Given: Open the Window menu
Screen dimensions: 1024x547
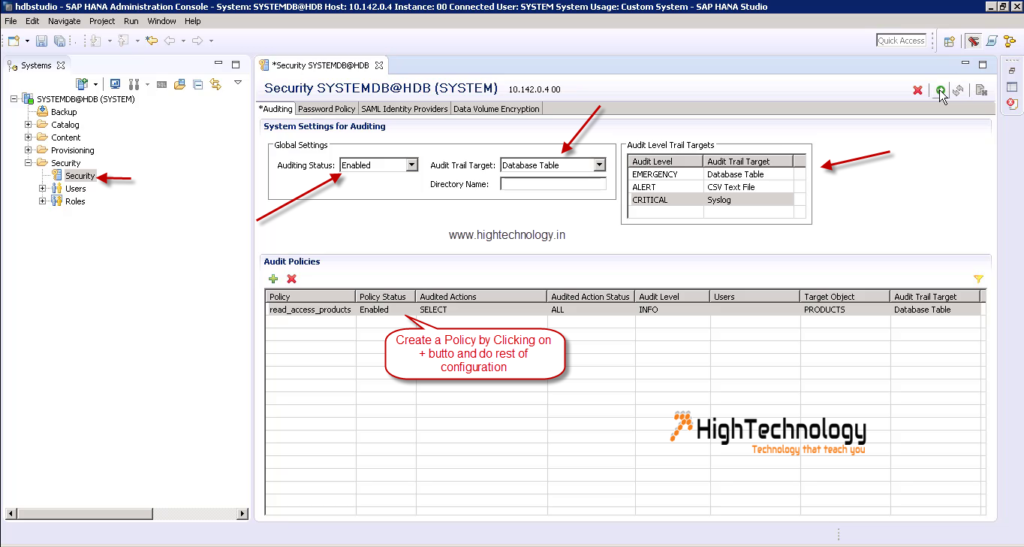Looking at the screenshot, I should (161, 21).
